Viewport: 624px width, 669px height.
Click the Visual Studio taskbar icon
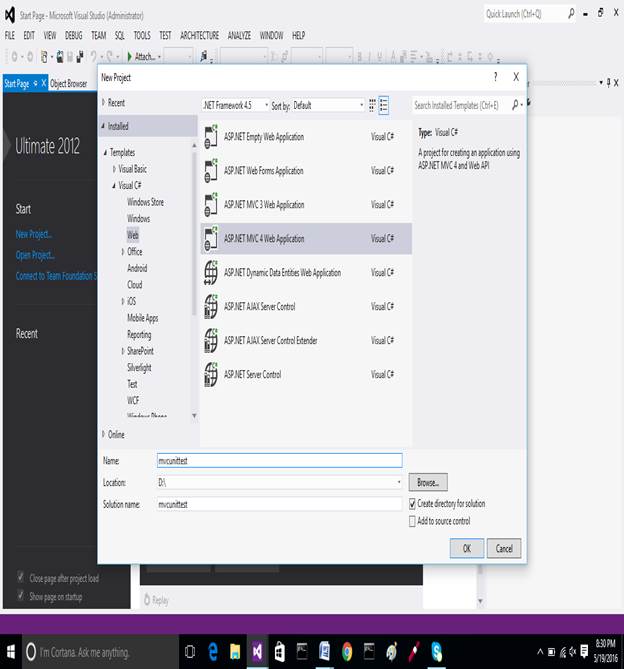(x=257, y=652)
